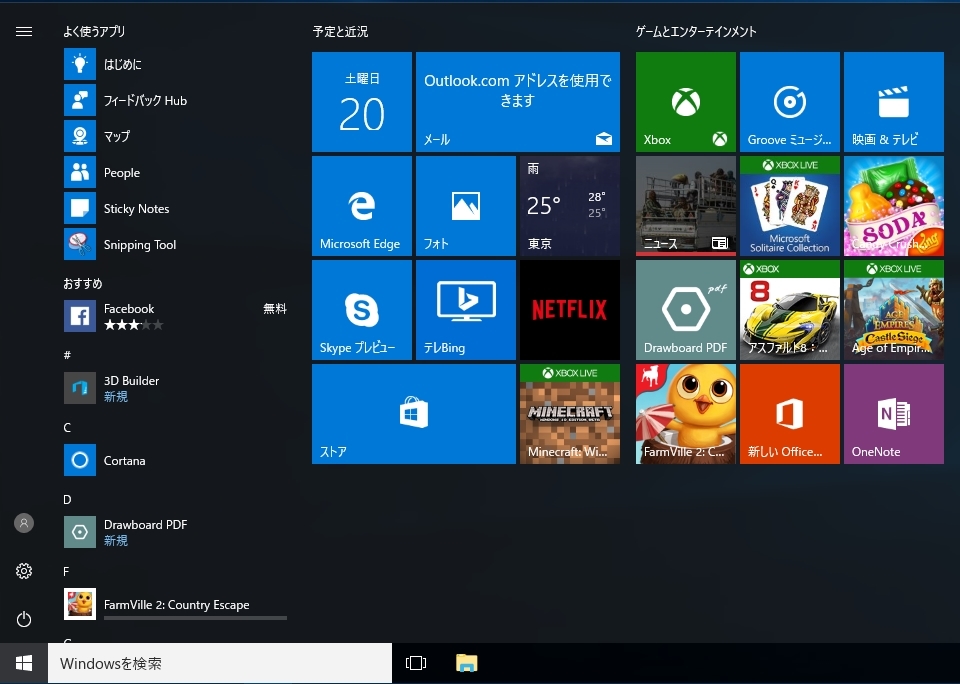Open the Groove Music tile
The height and width of the screenshot is (684, 960).
[789, 102]
